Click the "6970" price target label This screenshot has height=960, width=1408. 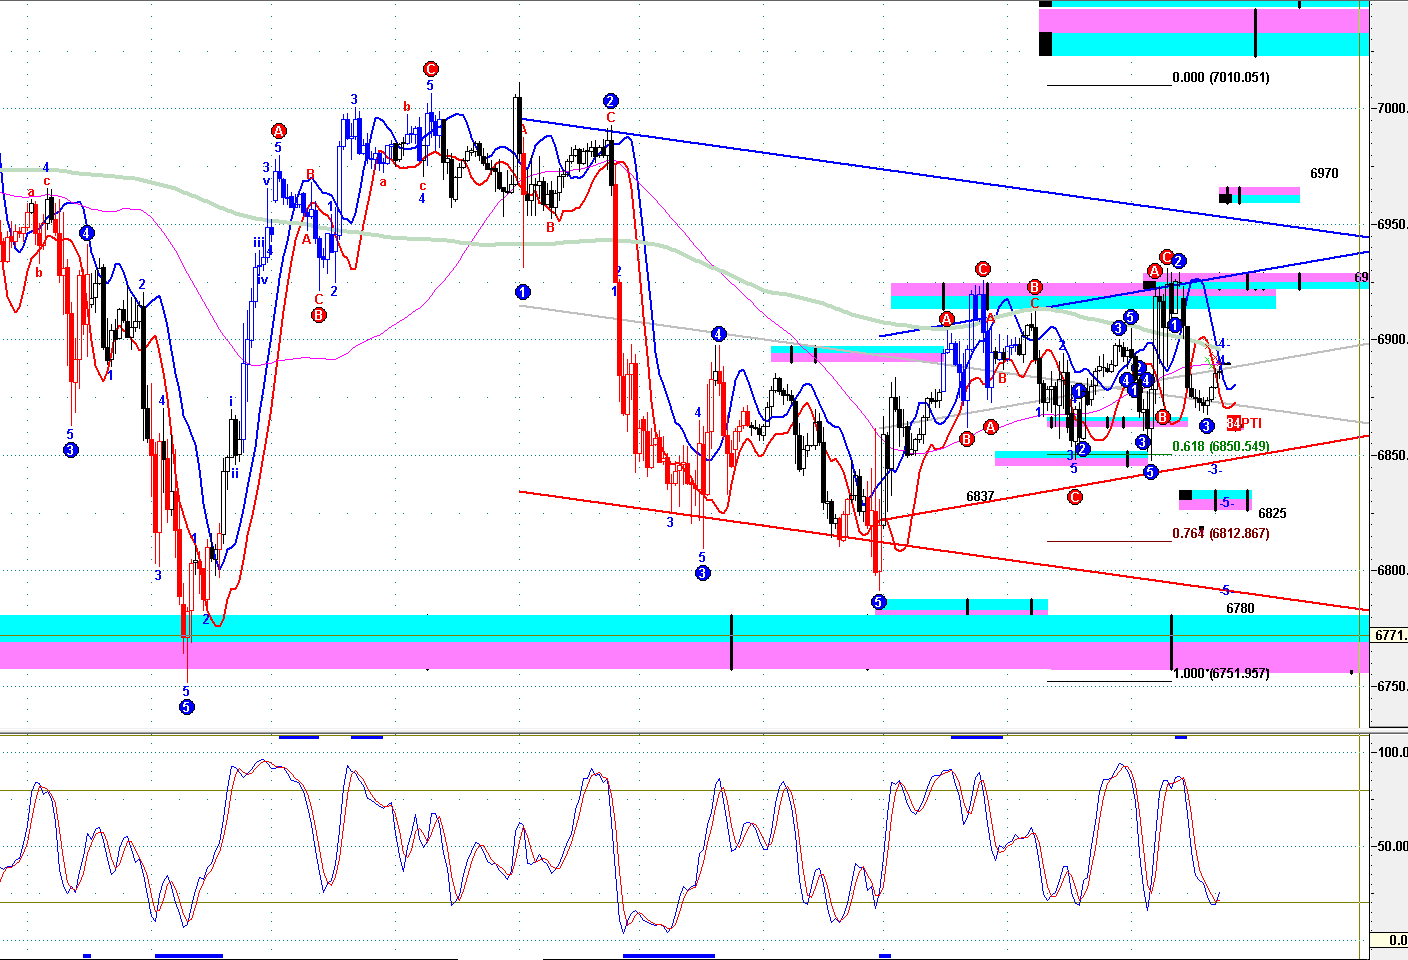coord(1324,173)
